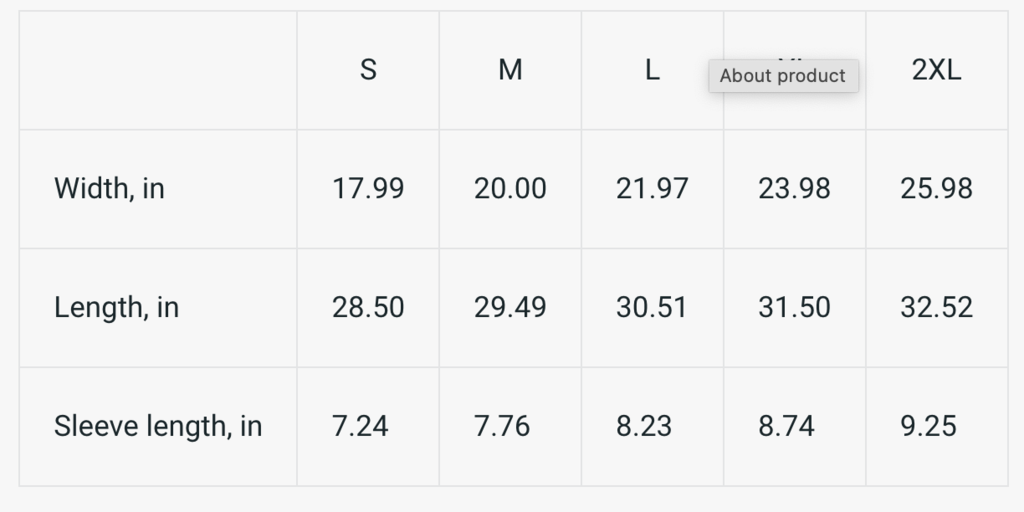
Task: Click the 21.97 width cell
Action: (652, 188)
